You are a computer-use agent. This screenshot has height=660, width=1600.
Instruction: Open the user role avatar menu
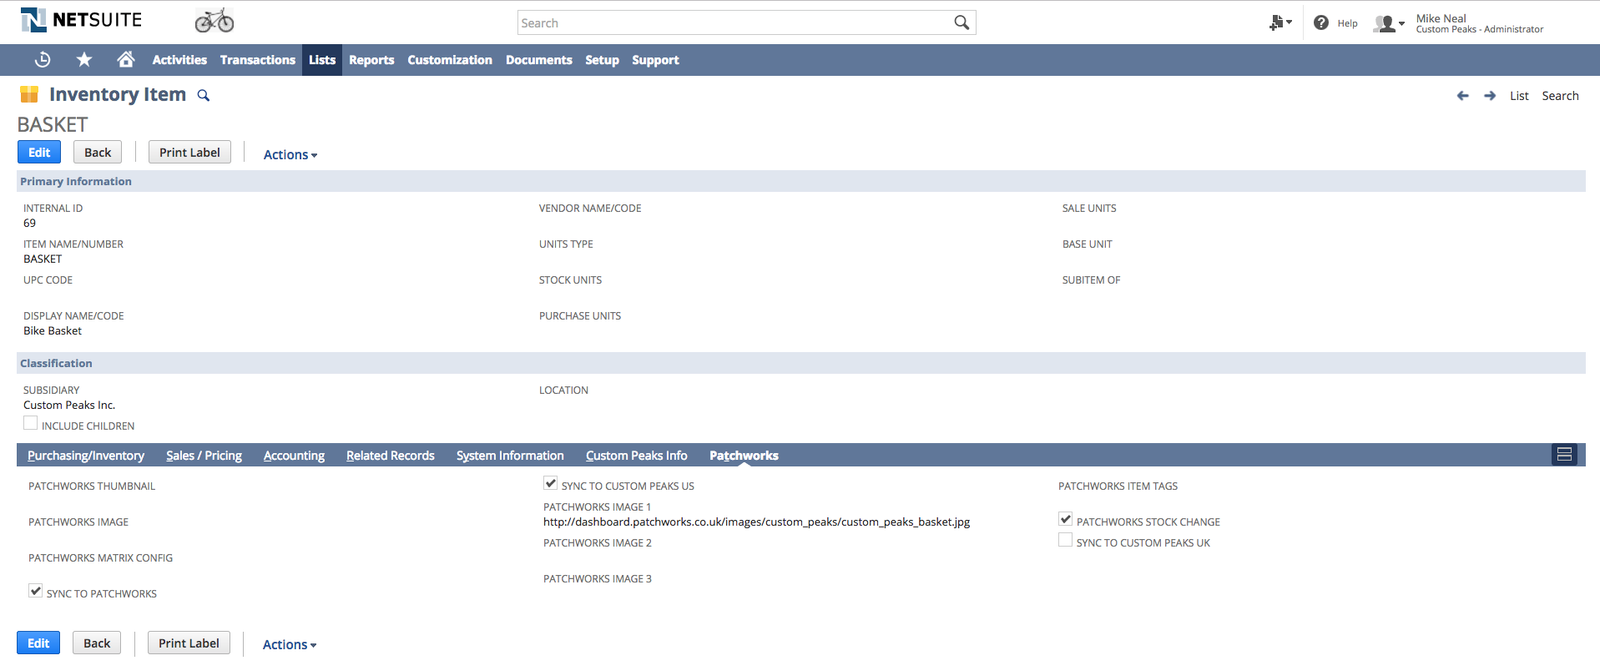coord(1389,23)
